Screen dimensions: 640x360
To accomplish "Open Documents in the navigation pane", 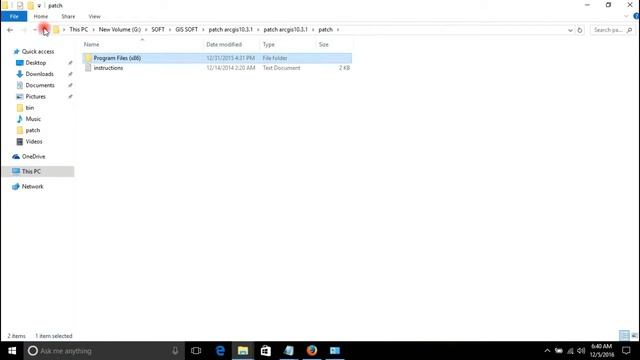I will click(40, 85).
